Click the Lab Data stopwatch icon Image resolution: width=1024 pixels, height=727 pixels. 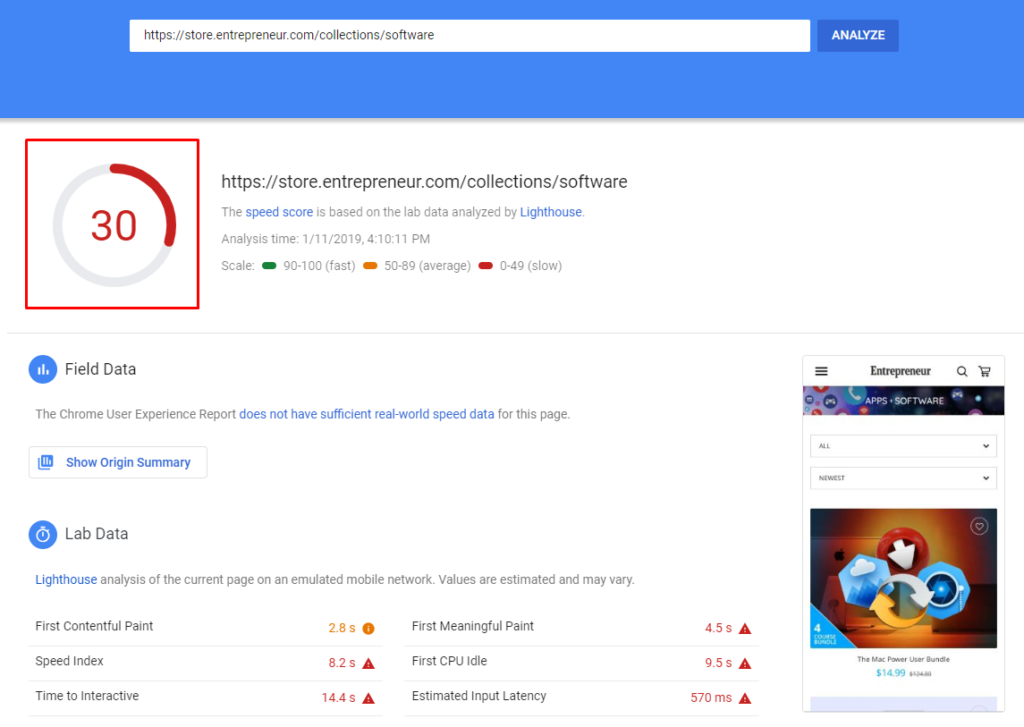pyautogui.click(x=43, y=534)
